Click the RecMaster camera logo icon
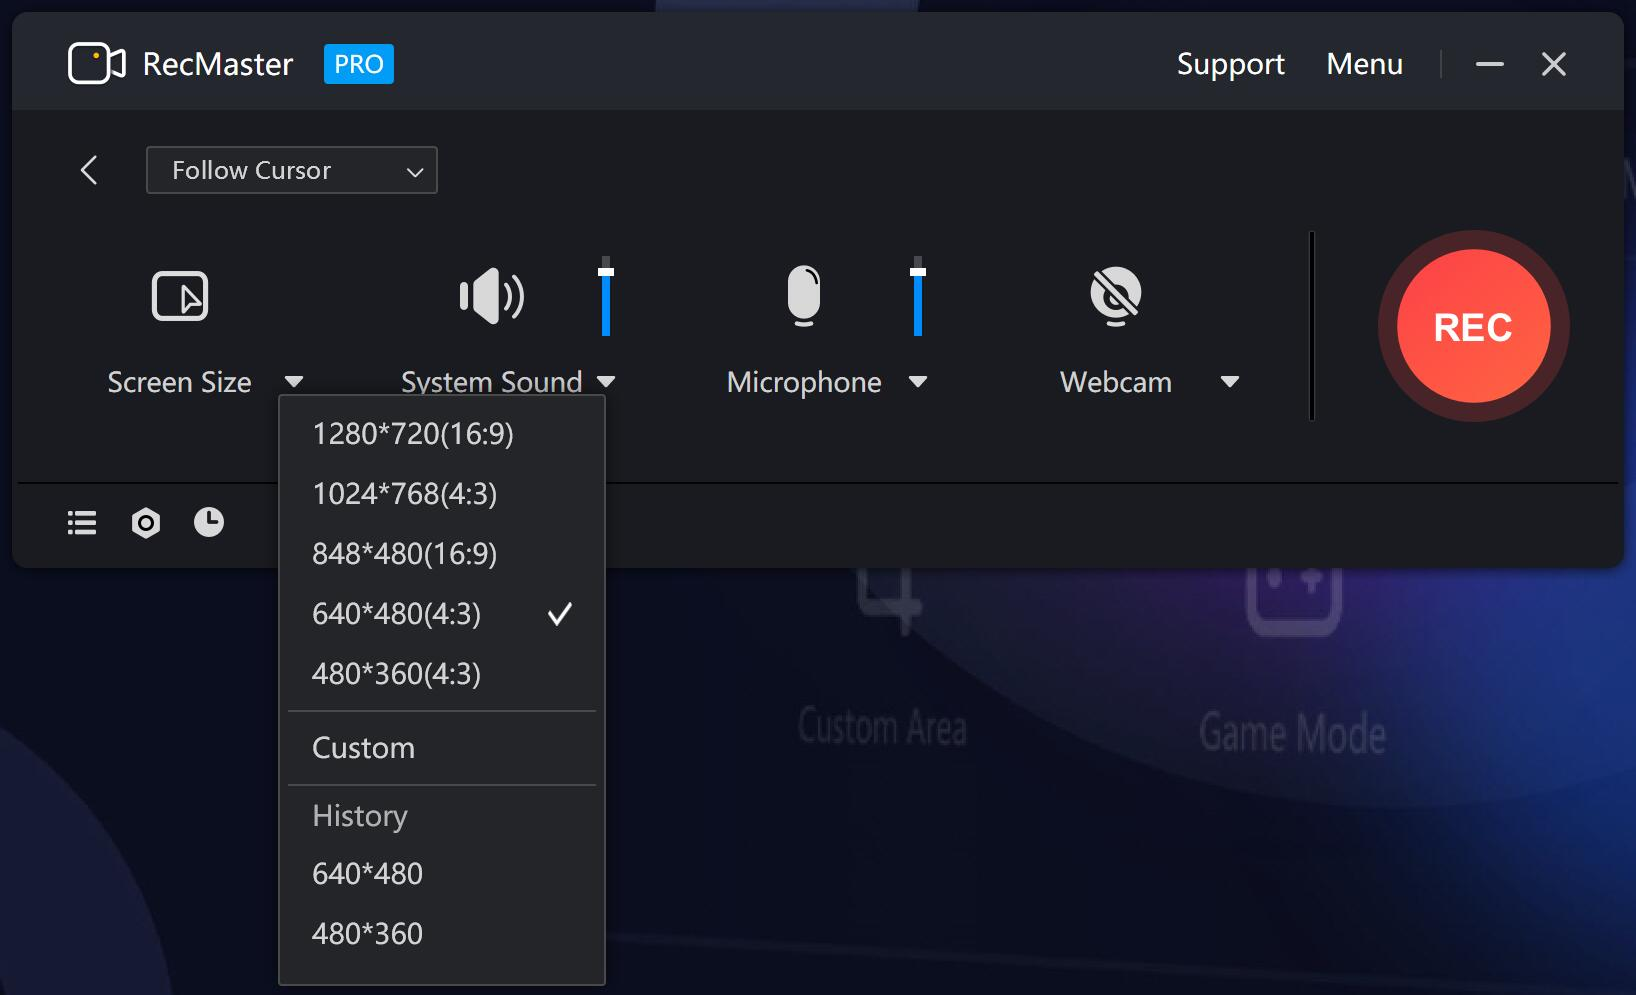Image resolution: width=1636 pixels, height=995 pixels. click(x=96, y=64)
